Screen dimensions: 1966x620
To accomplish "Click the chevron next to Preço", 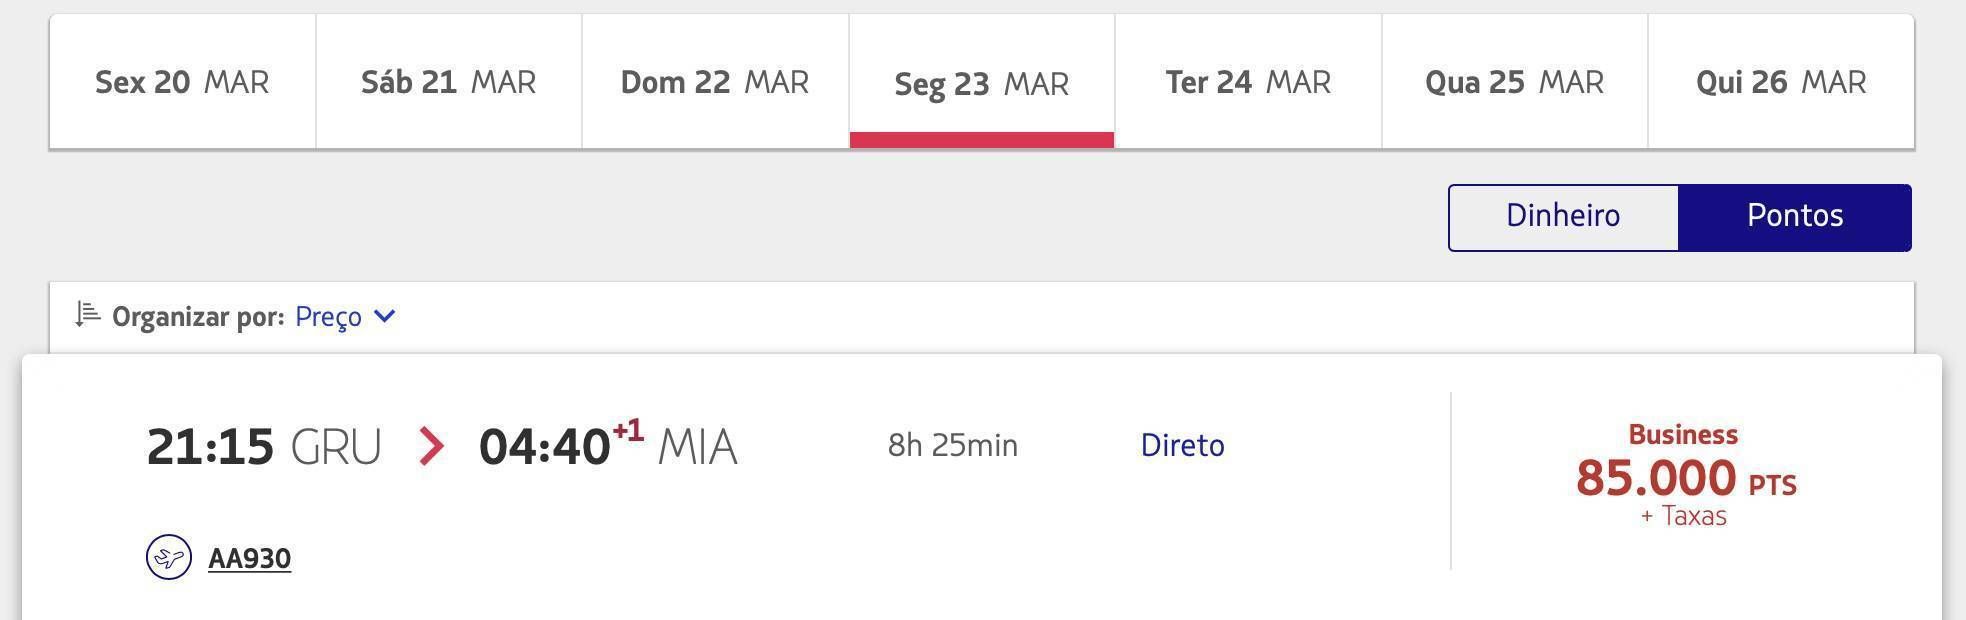I will [385, 317].
